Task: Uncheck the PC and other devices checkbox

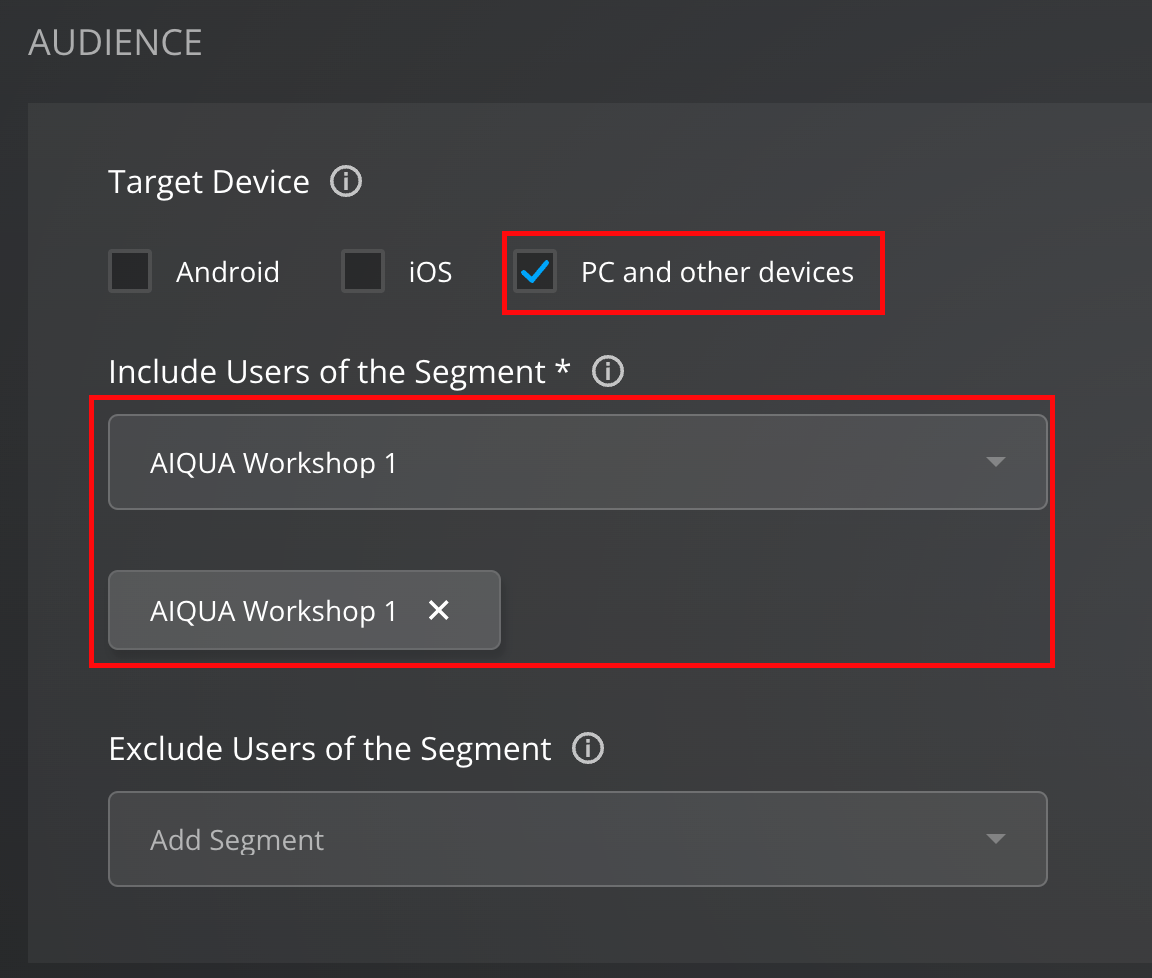Action: click(536, 271)
